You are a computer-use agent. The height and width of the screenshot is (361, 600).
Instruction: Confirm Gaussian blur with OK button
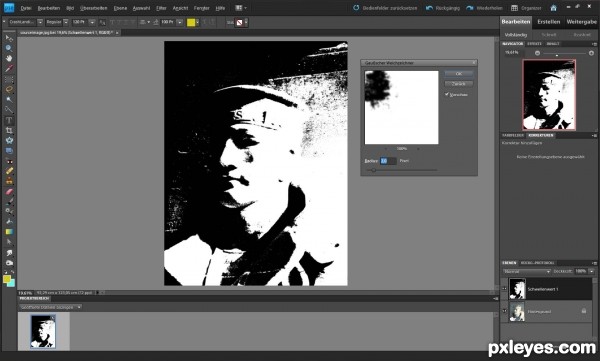[459, 74]
